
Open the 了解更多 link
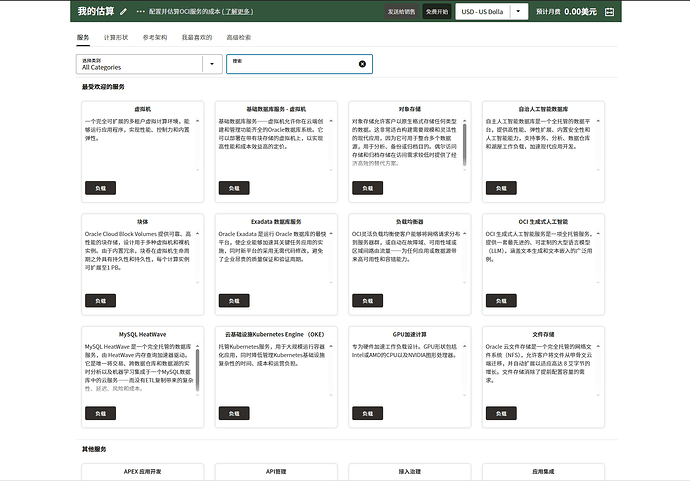point(238,11)
